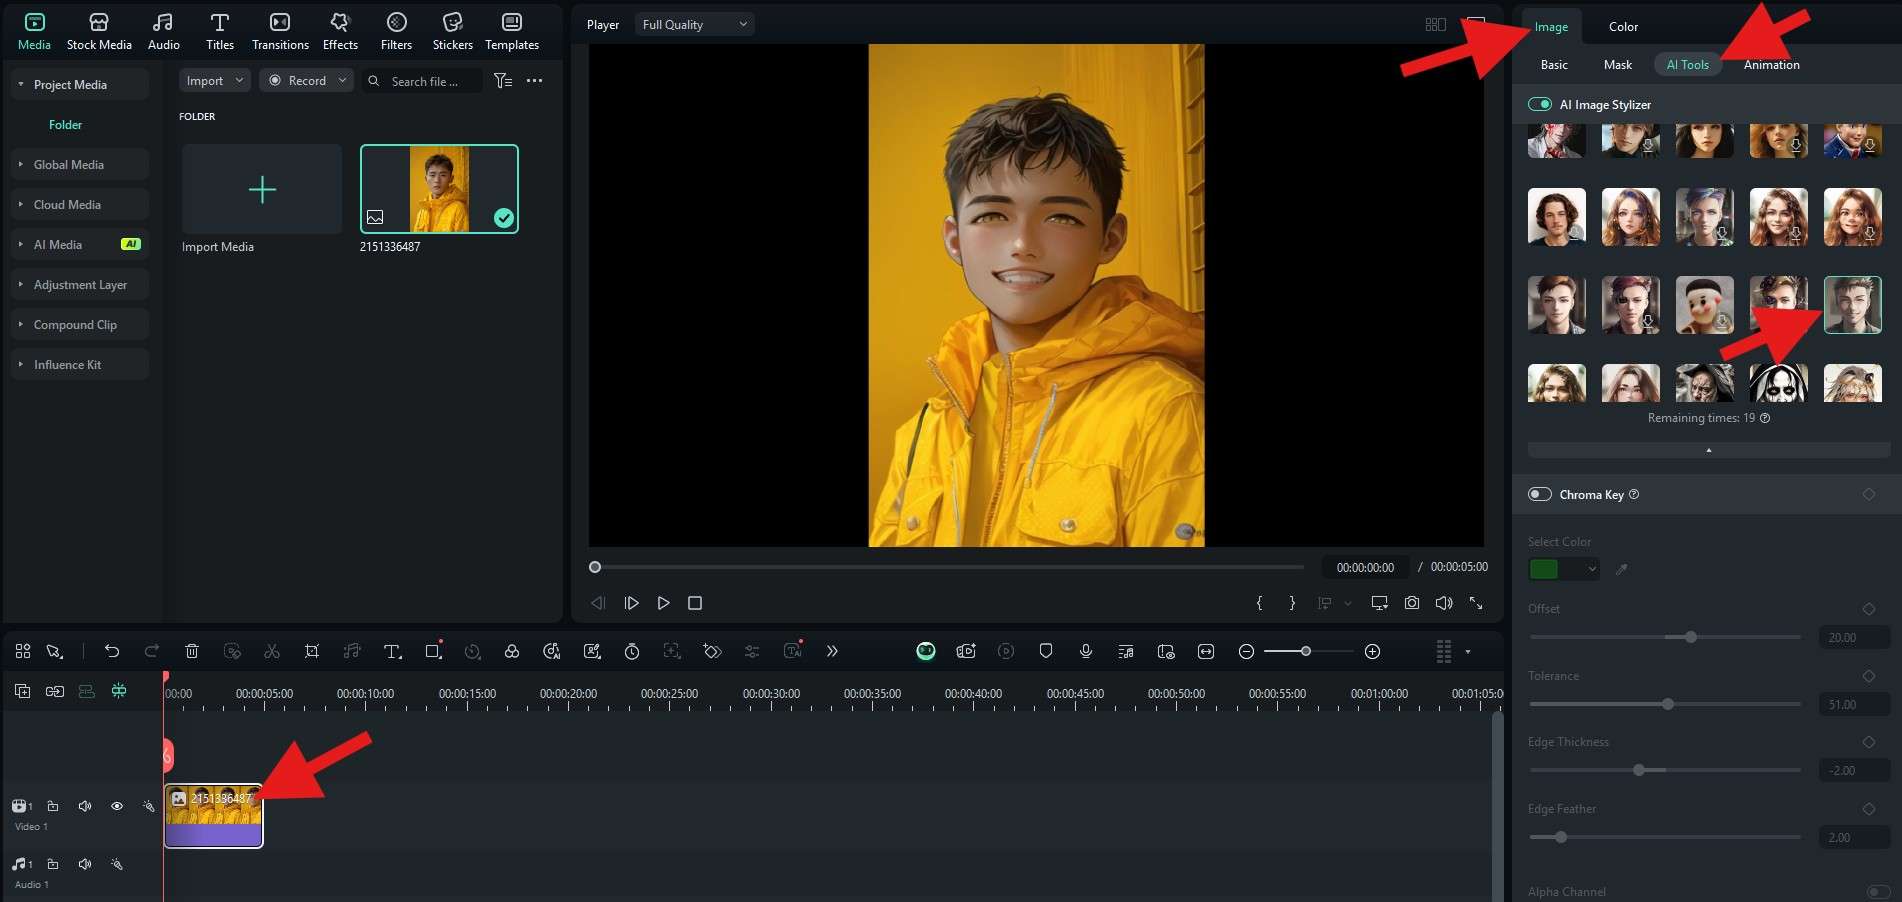Toggle off AI Image Stylizer switch
This screenshot has width=1902, height=902.
pos(1539,105)
